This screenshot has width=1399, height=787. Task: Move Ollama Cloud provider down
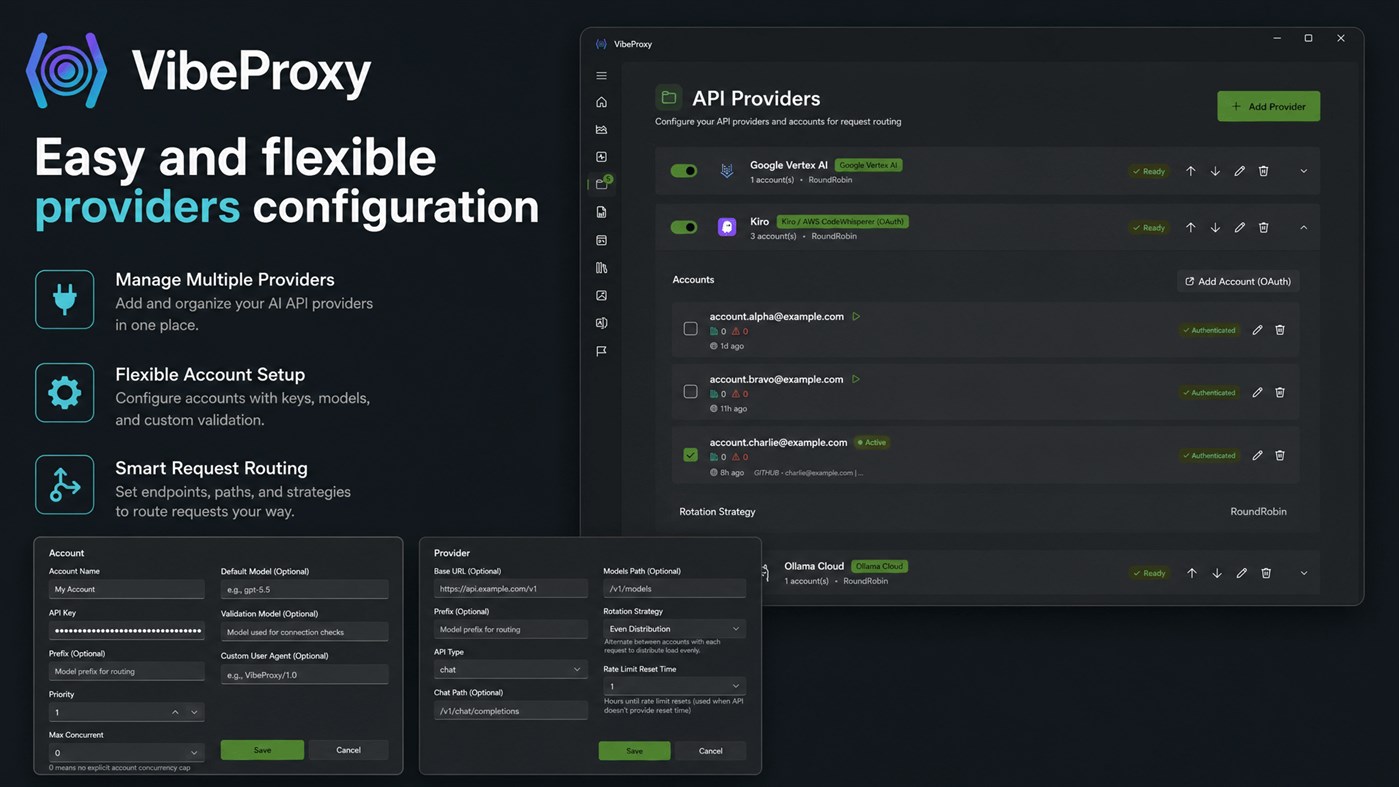click(x=1217, y=573)
